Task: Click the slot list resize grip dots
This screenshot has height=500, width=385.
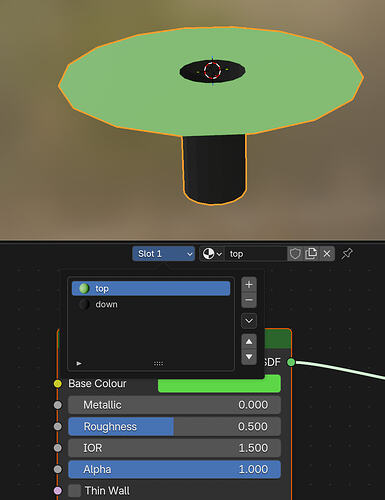Action: [158, 363]
